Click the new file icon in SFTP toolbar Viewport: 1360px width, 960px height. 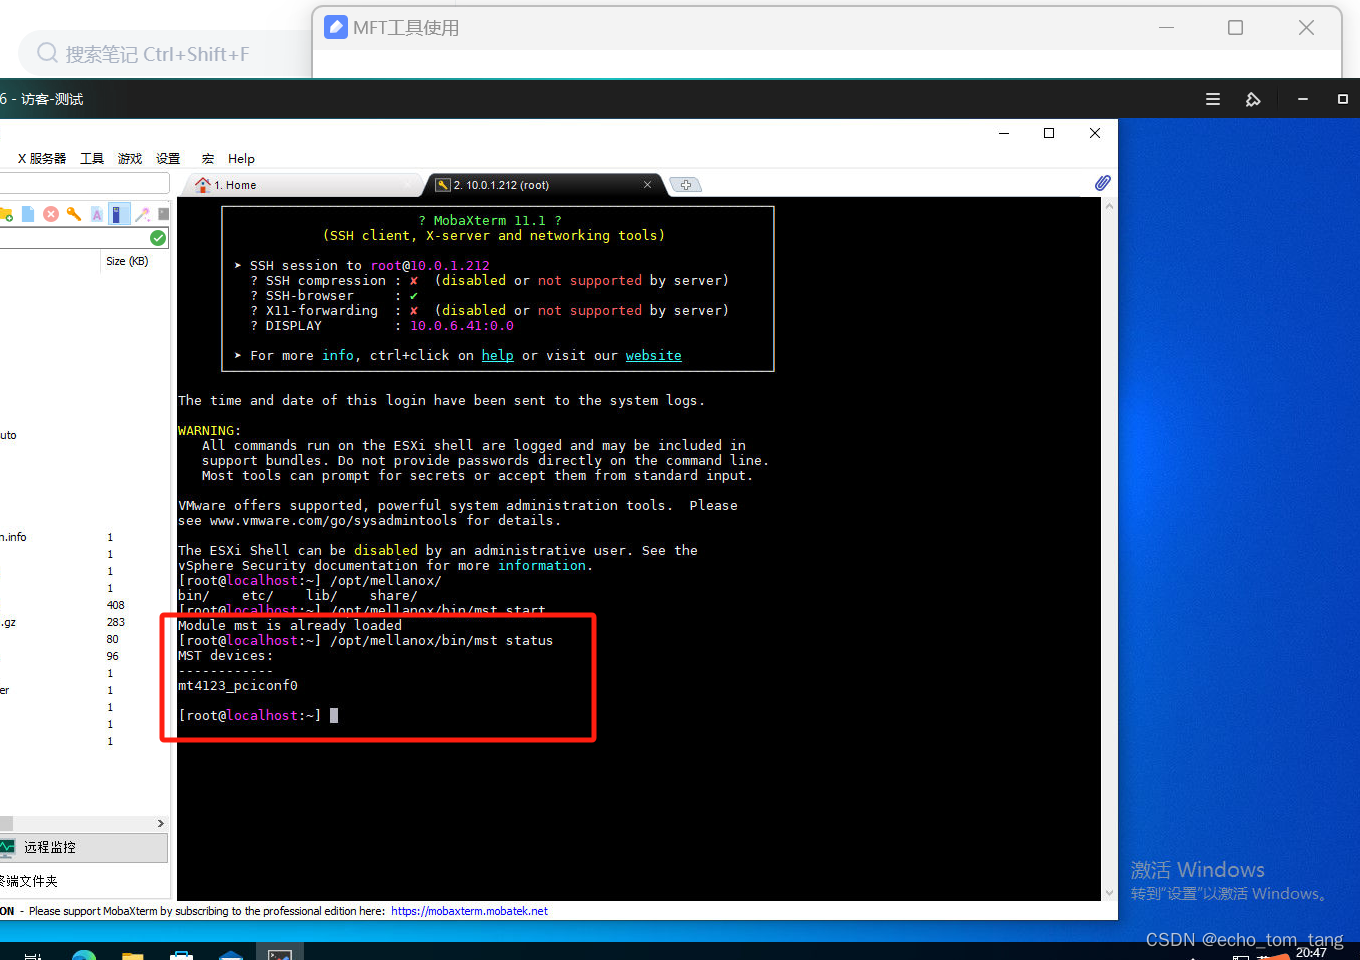(x=28, y=214)
